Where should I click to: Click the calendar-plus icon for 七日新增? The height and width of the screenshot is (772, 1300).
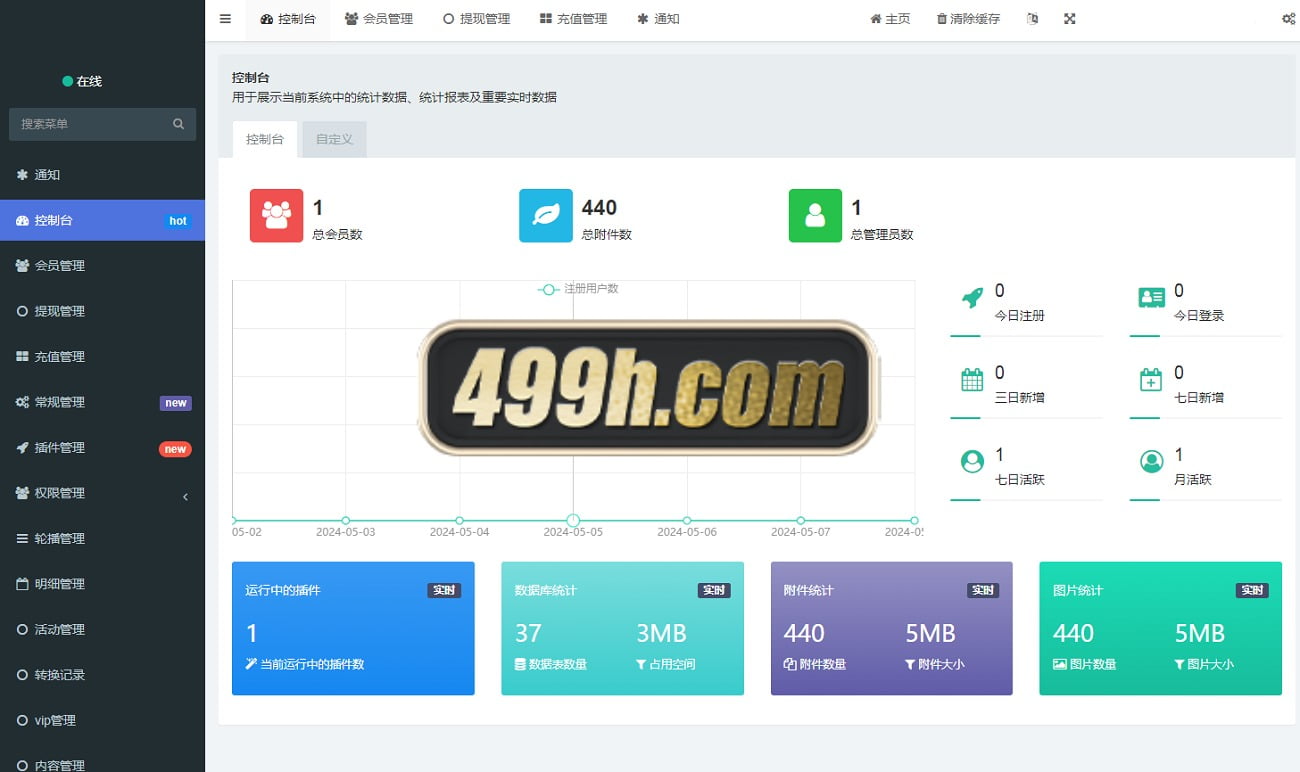tap(1151, 380)
